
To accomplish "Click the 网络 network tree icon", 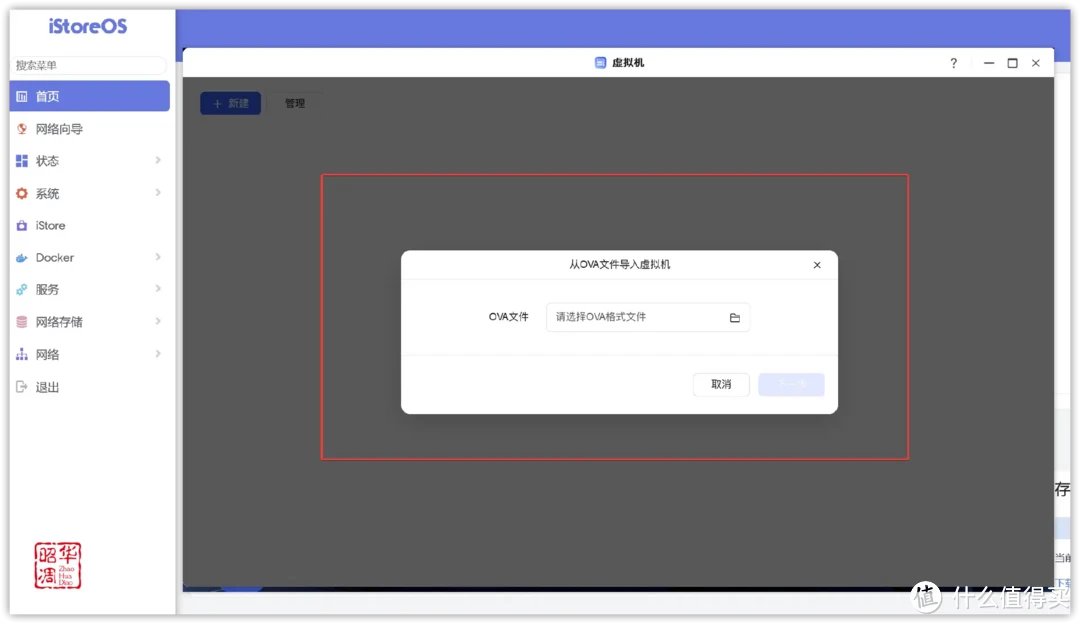I will tap(22, 354).
